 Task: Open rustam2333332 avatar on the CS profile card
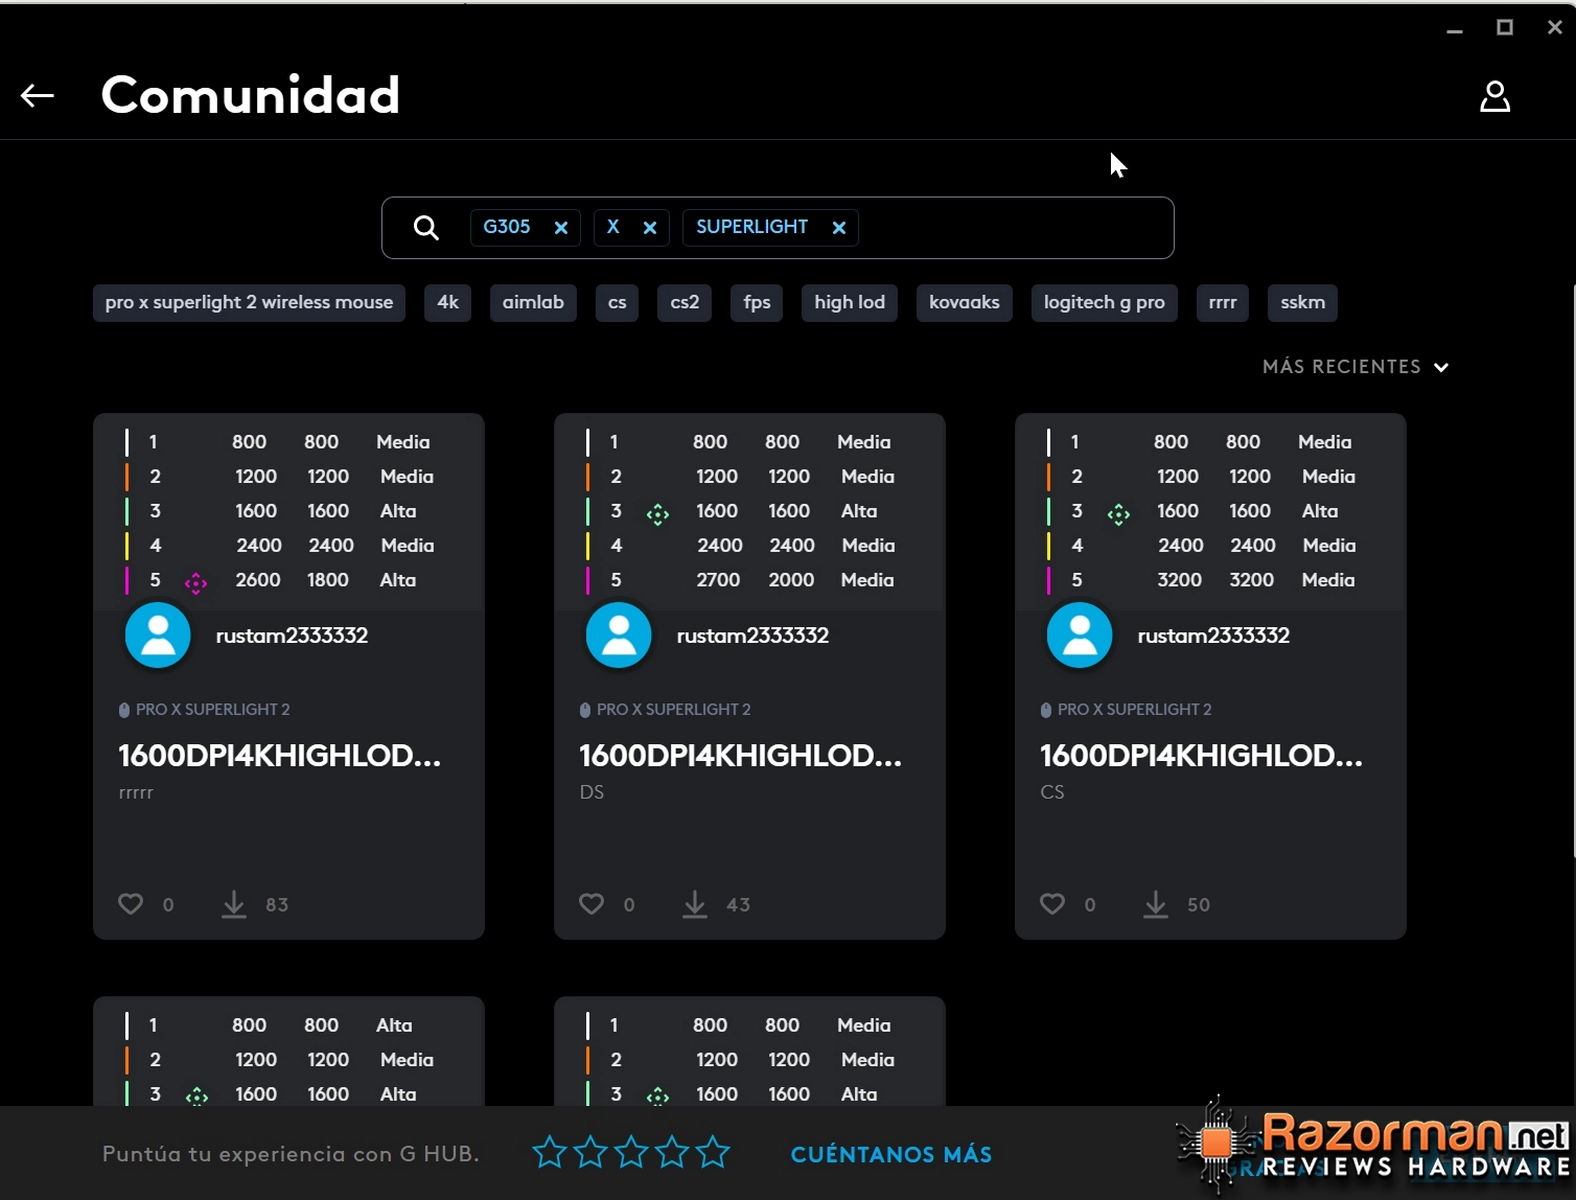pos(1079,635)
